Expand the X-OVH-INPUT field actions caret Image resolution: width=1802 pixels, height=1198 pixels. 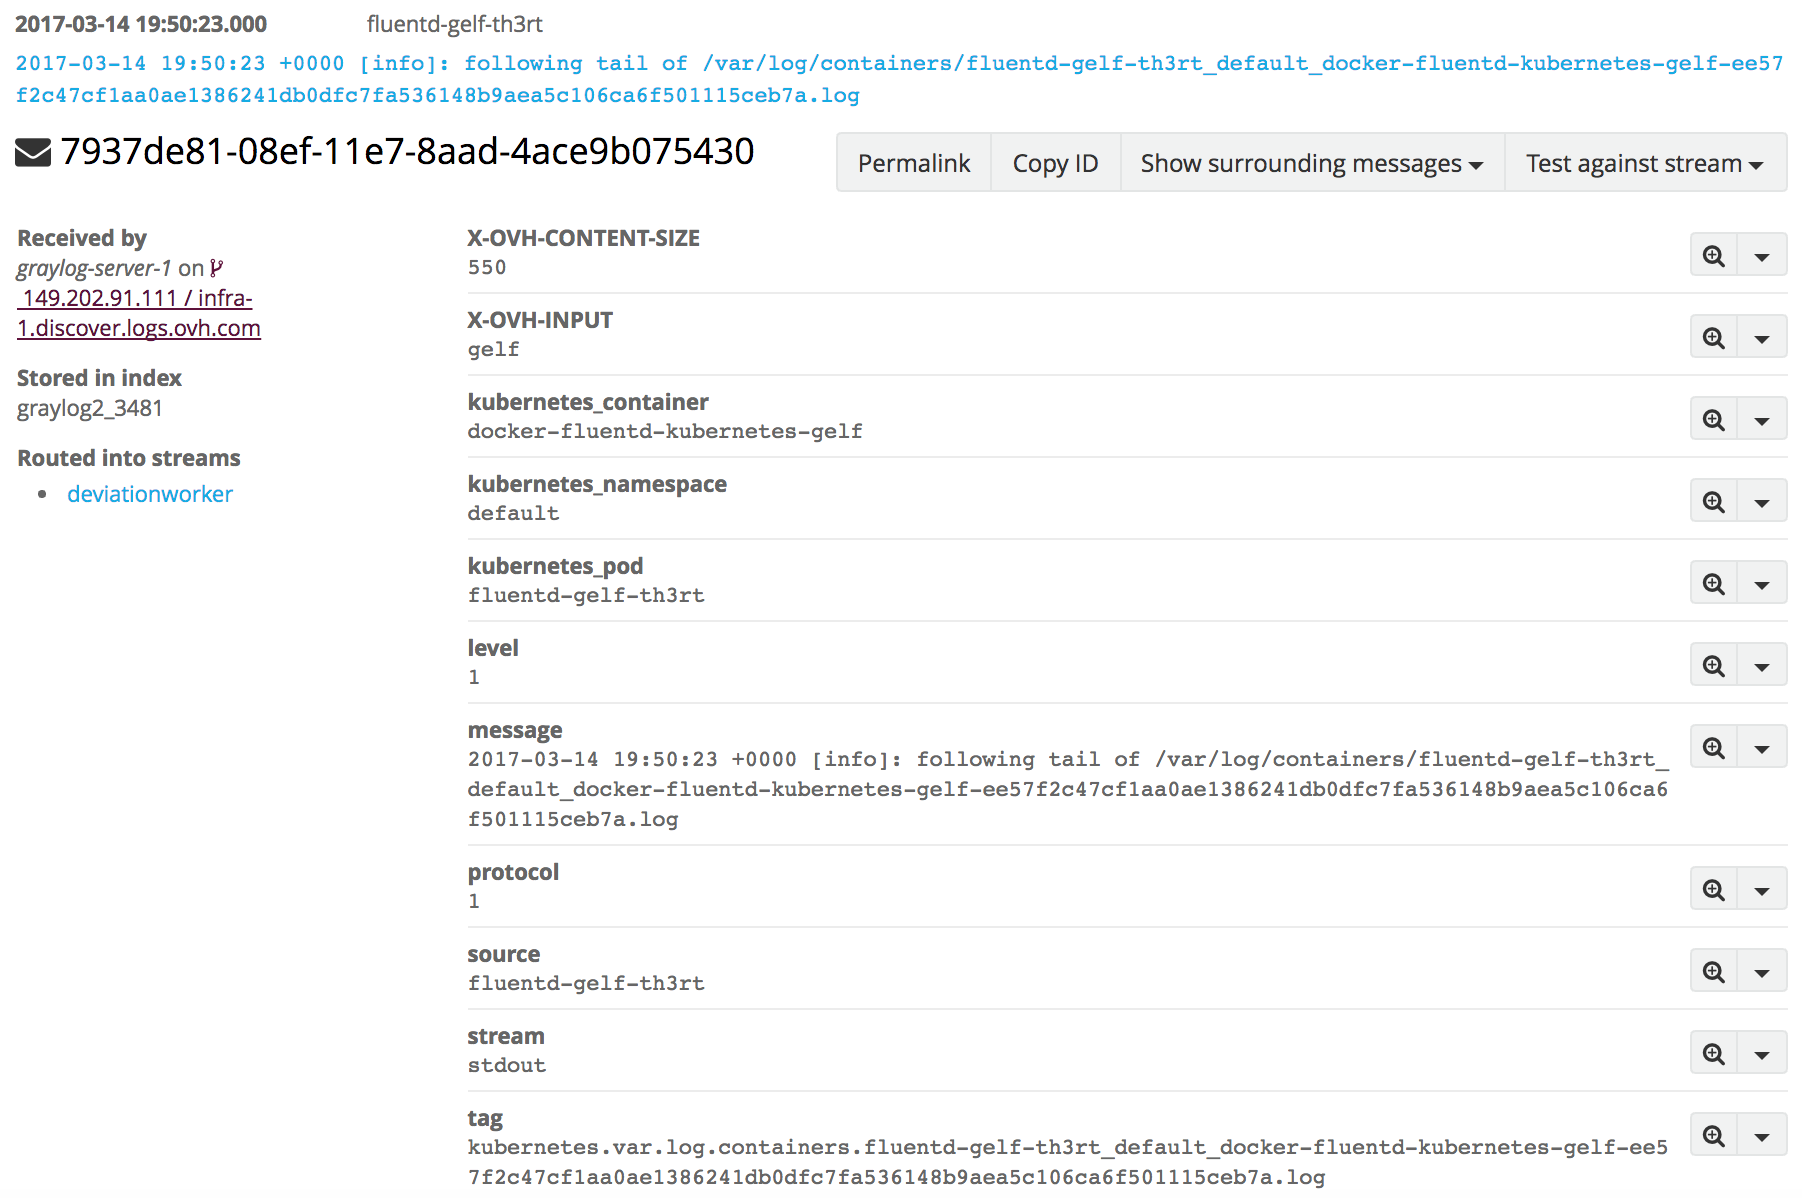tap(1762, 339)
